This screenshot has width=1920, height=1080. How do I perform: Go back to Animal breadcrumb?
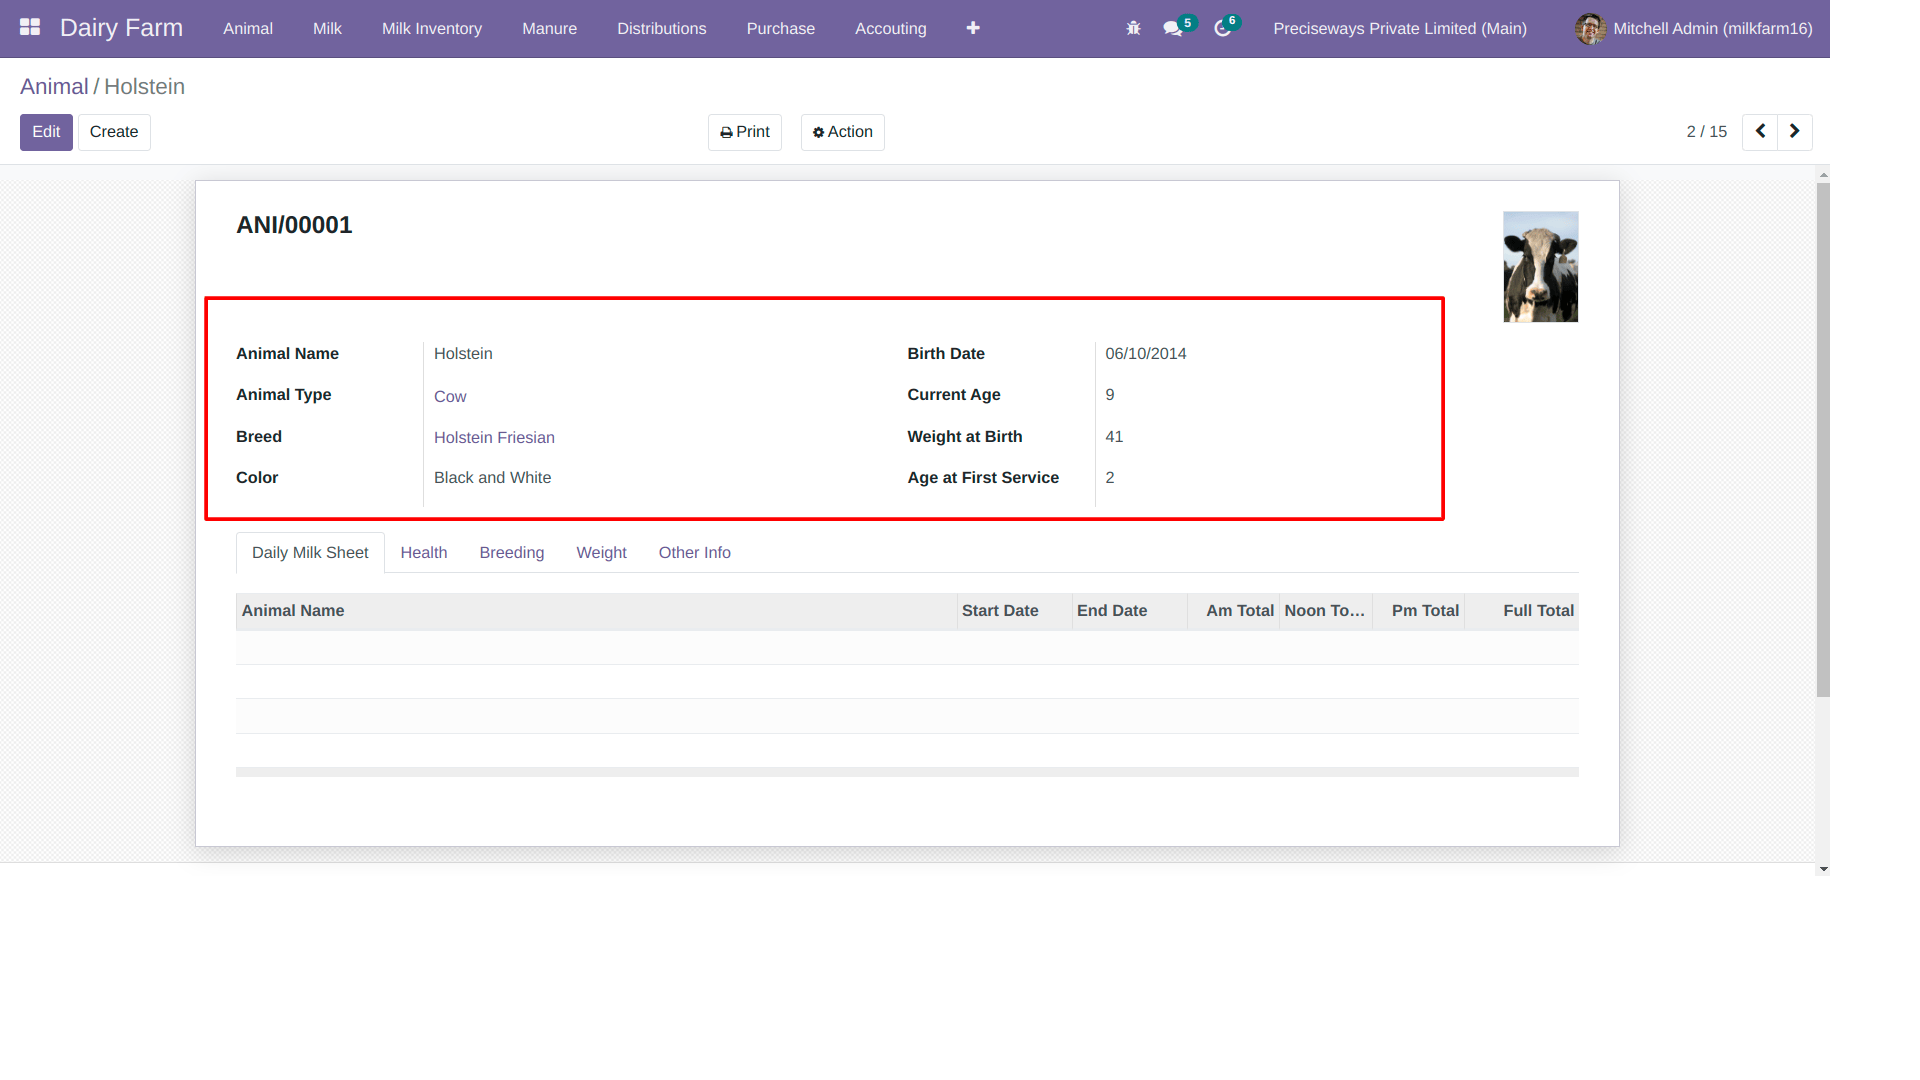(x=54, y=87)
